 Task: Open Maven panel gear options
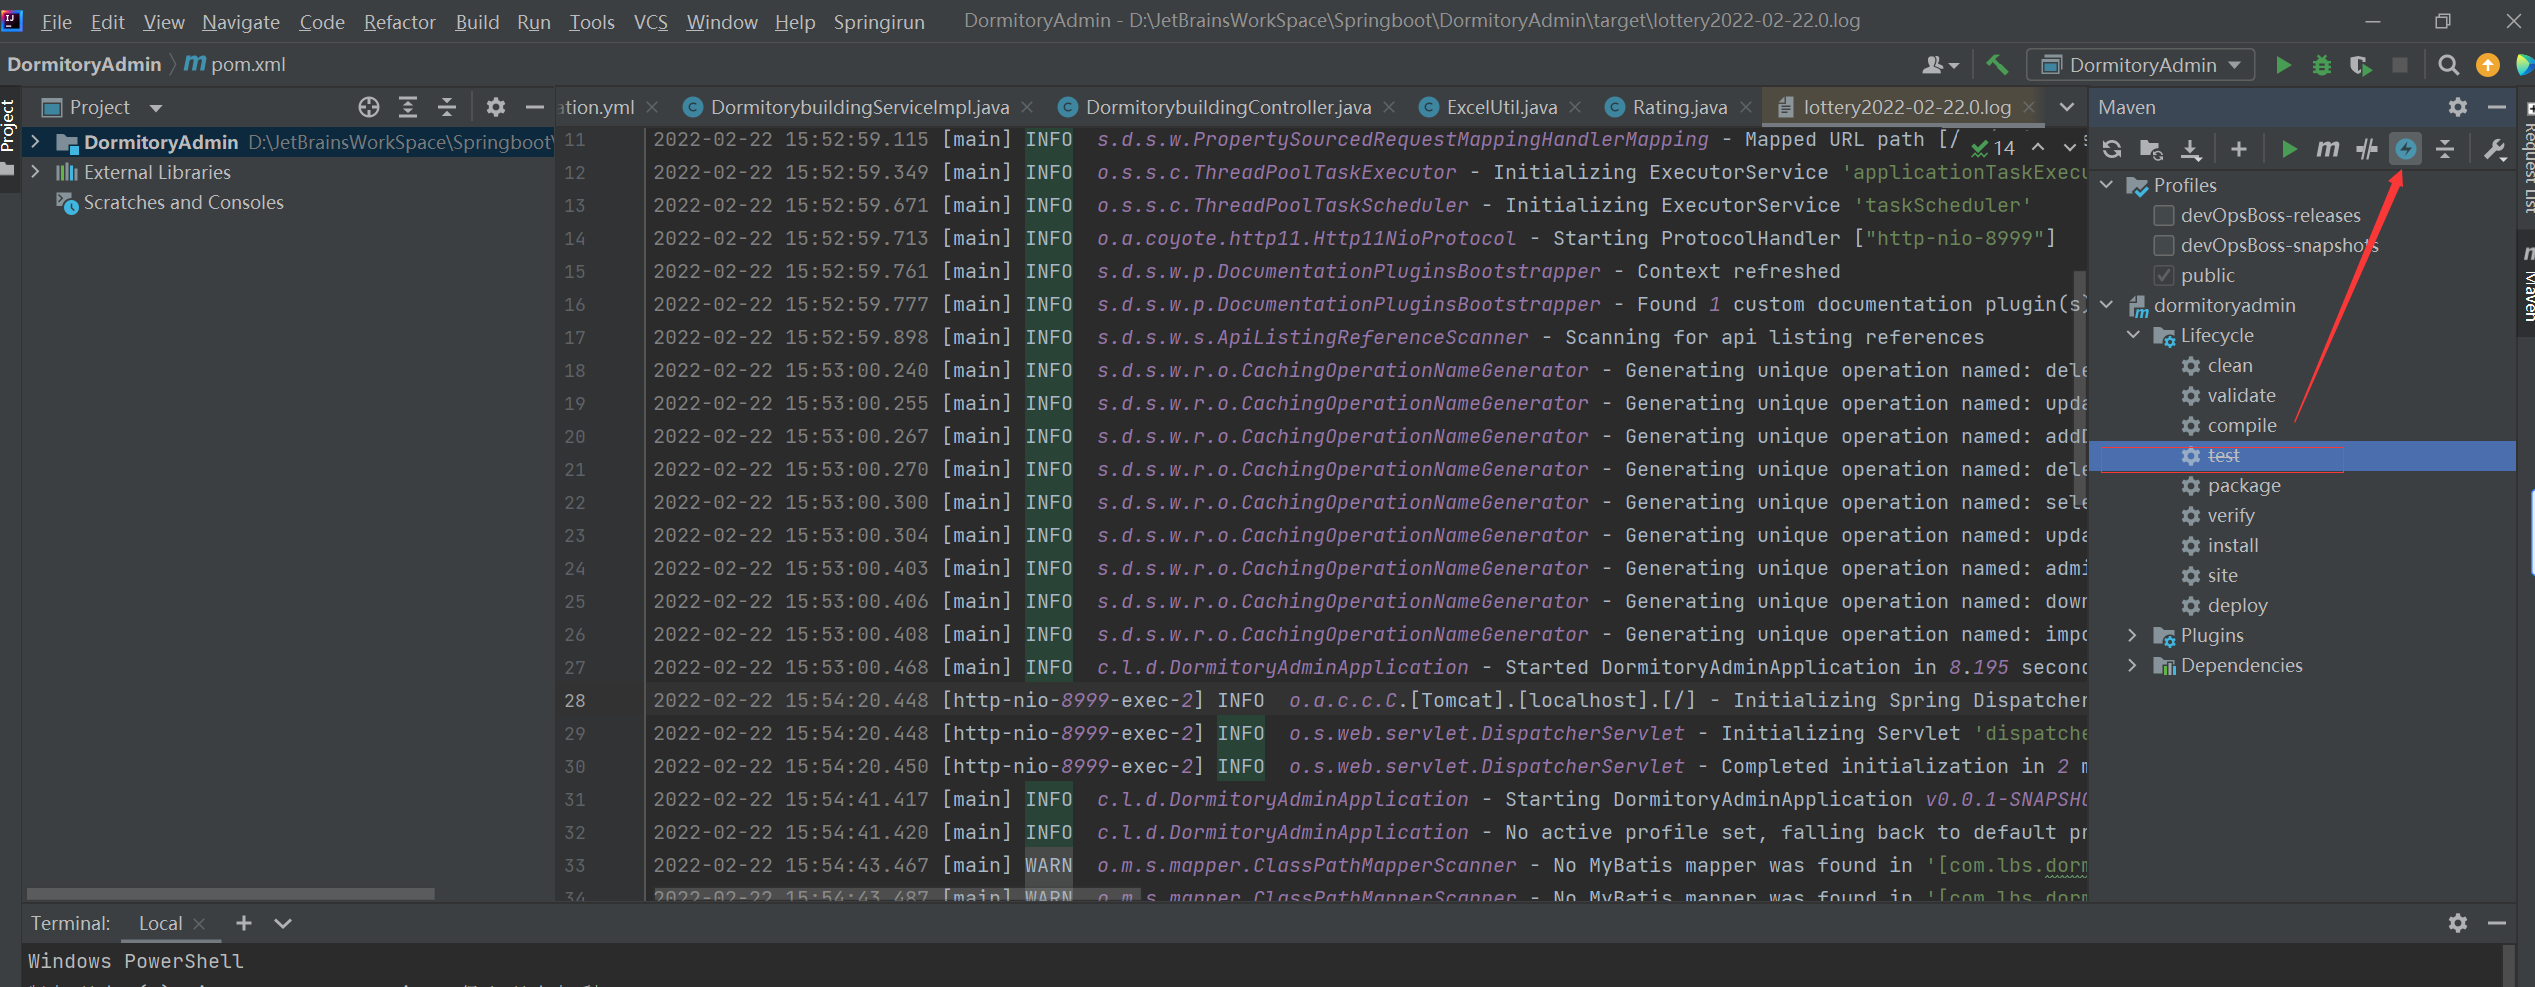(2458, 107)
